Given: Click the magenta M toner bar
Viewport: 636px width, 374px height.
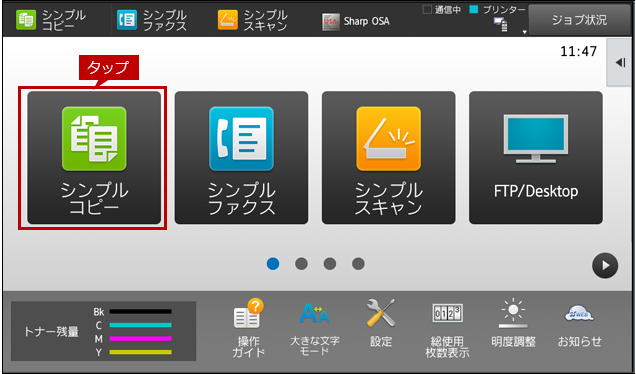Looking at the screenshot, I should (140, 338).
